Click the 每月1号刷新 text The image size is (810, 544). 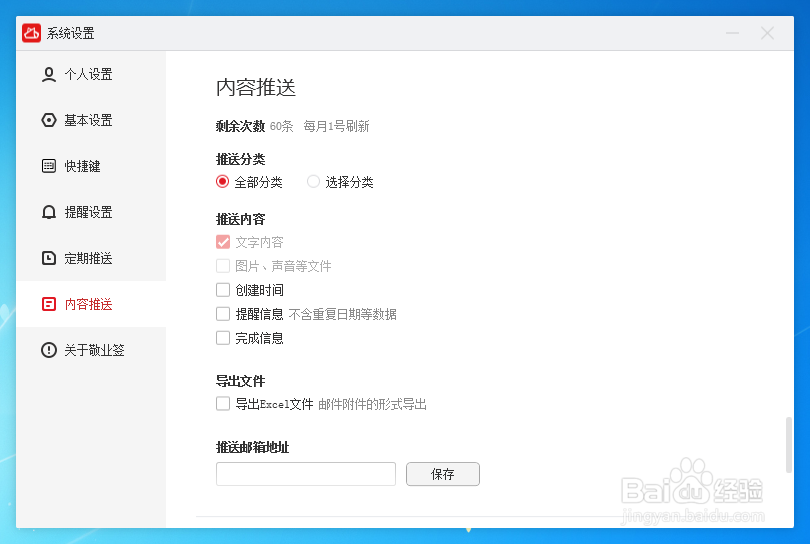(x=336, y=127)
